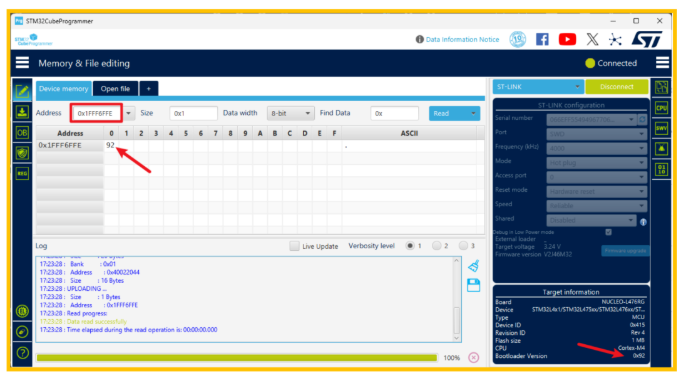Open the Access port dropdown
Image resolution: width=677 pixels, height=377 pixels.
click(596, 177)
